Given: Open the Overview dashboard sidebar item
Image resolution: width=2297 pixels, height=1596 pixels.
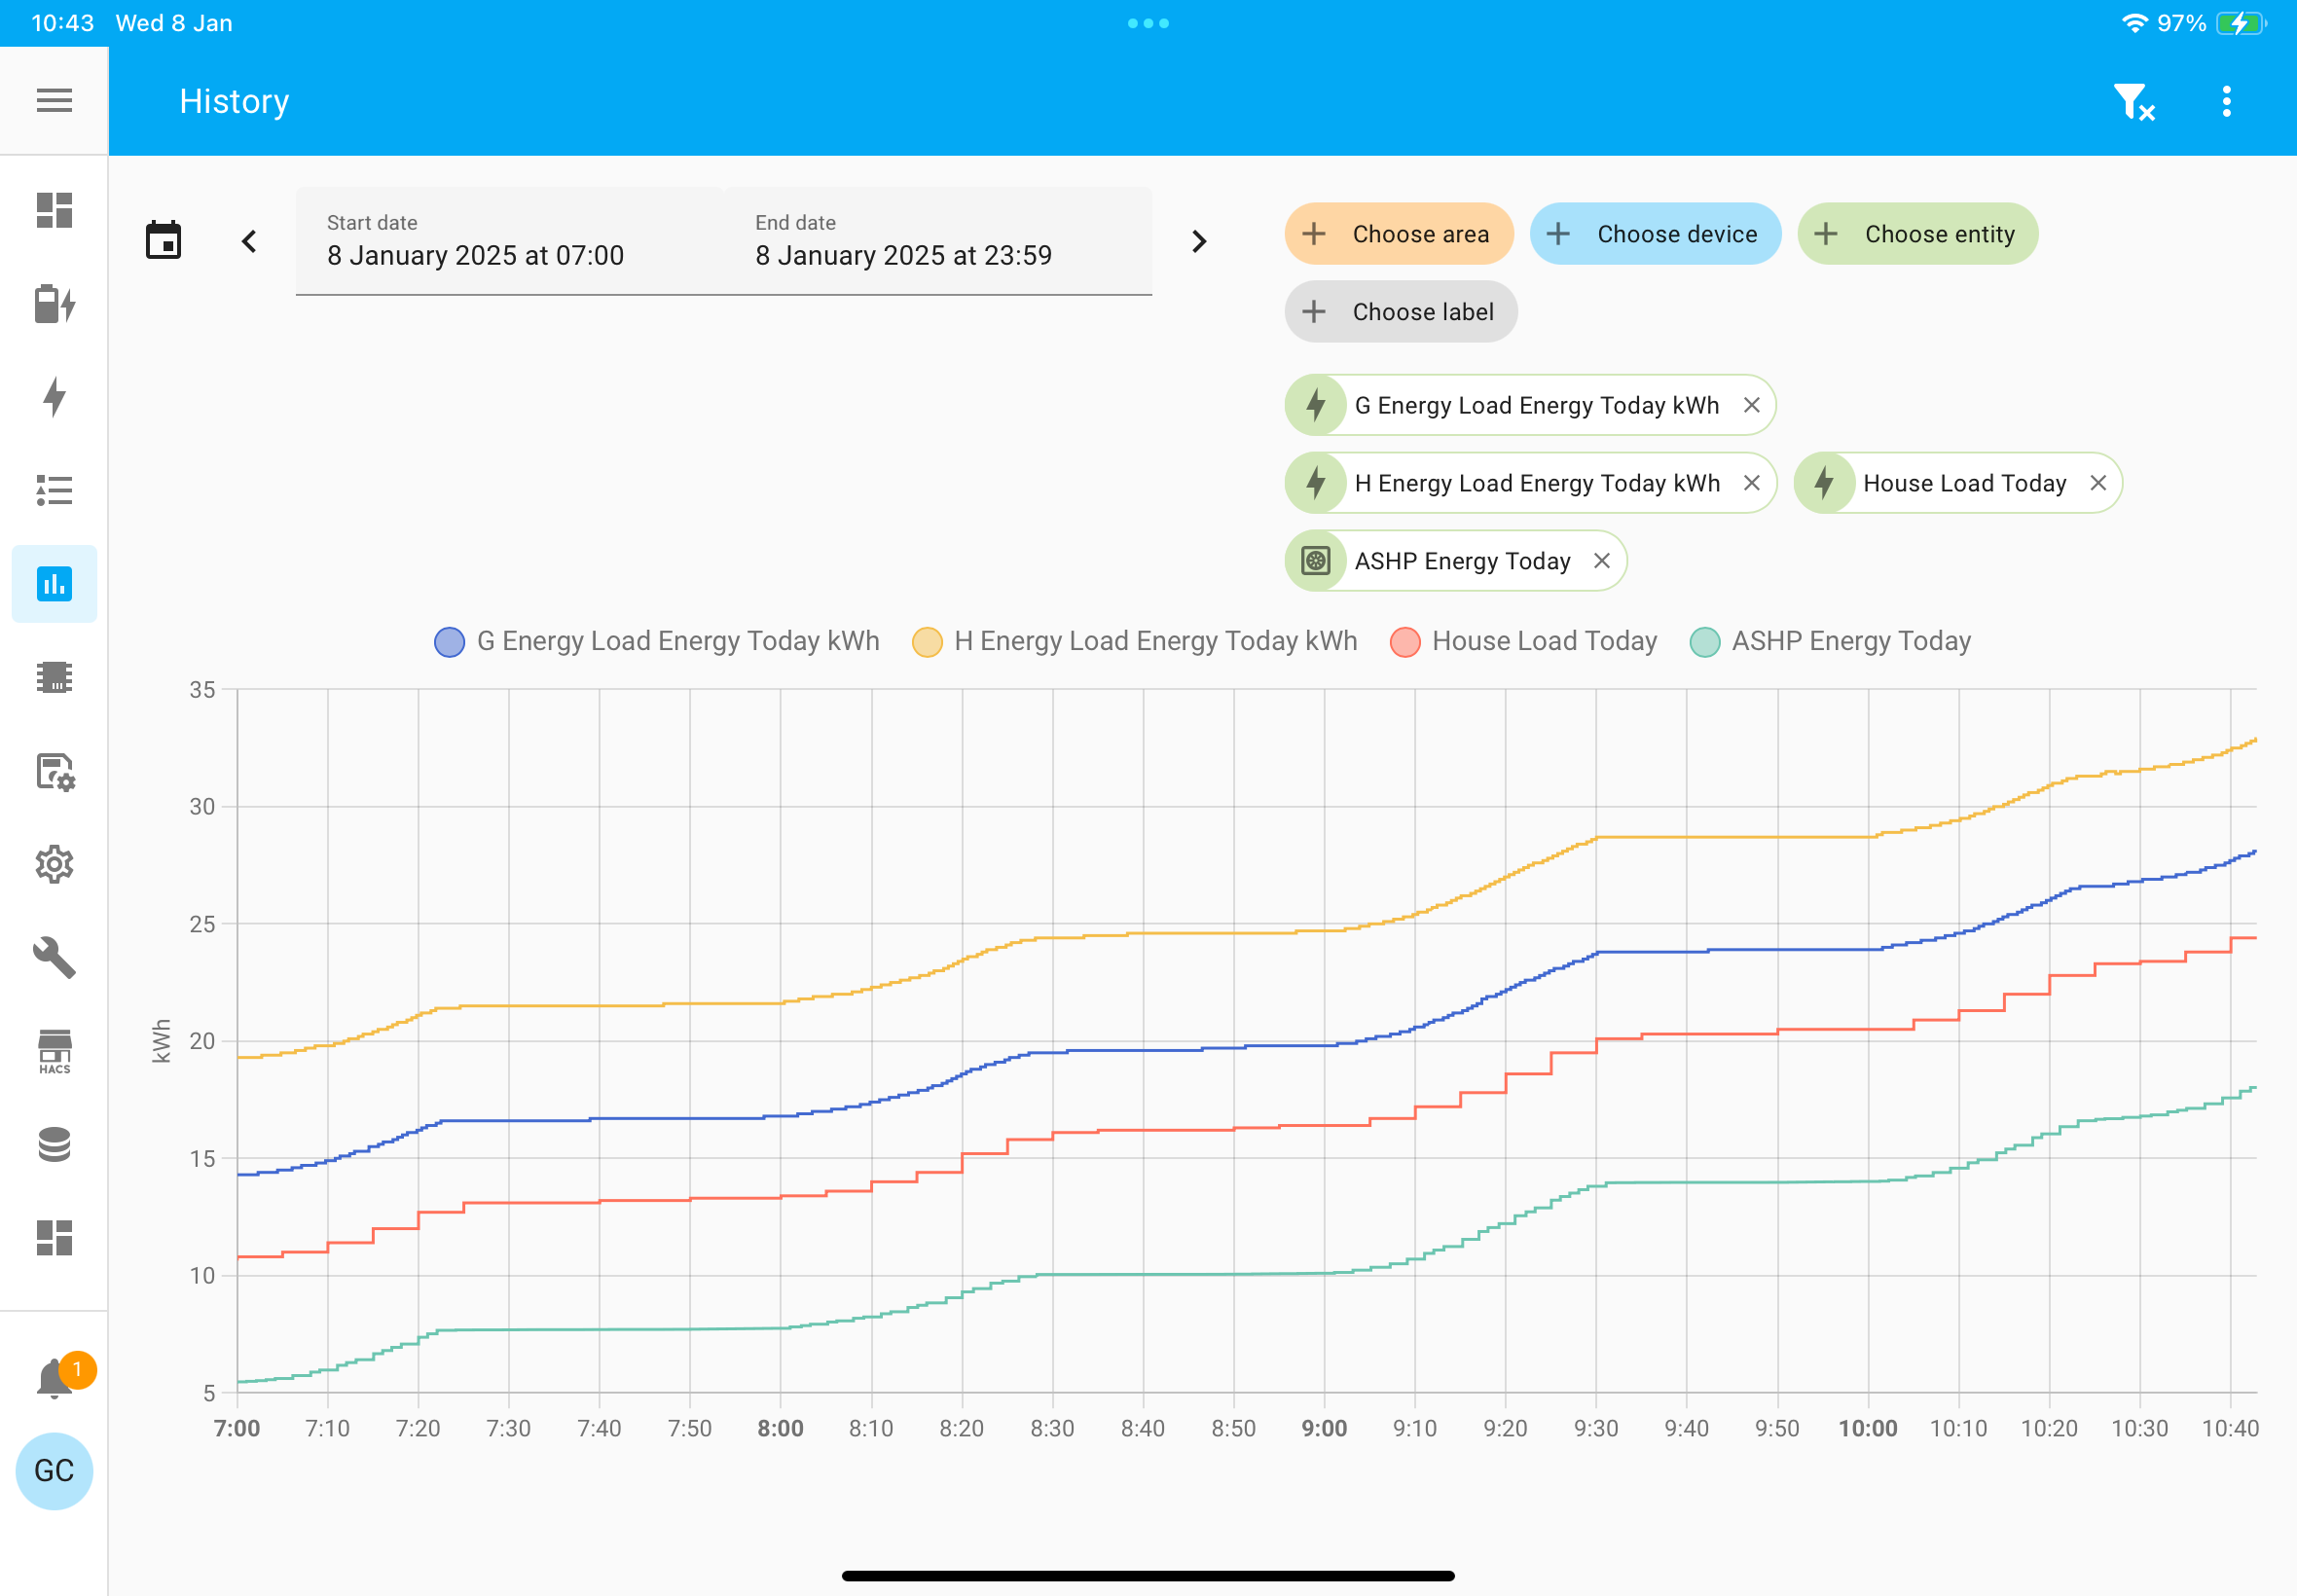Looking at the screenshot, I should pyautogui.click(x=54, y=210).
